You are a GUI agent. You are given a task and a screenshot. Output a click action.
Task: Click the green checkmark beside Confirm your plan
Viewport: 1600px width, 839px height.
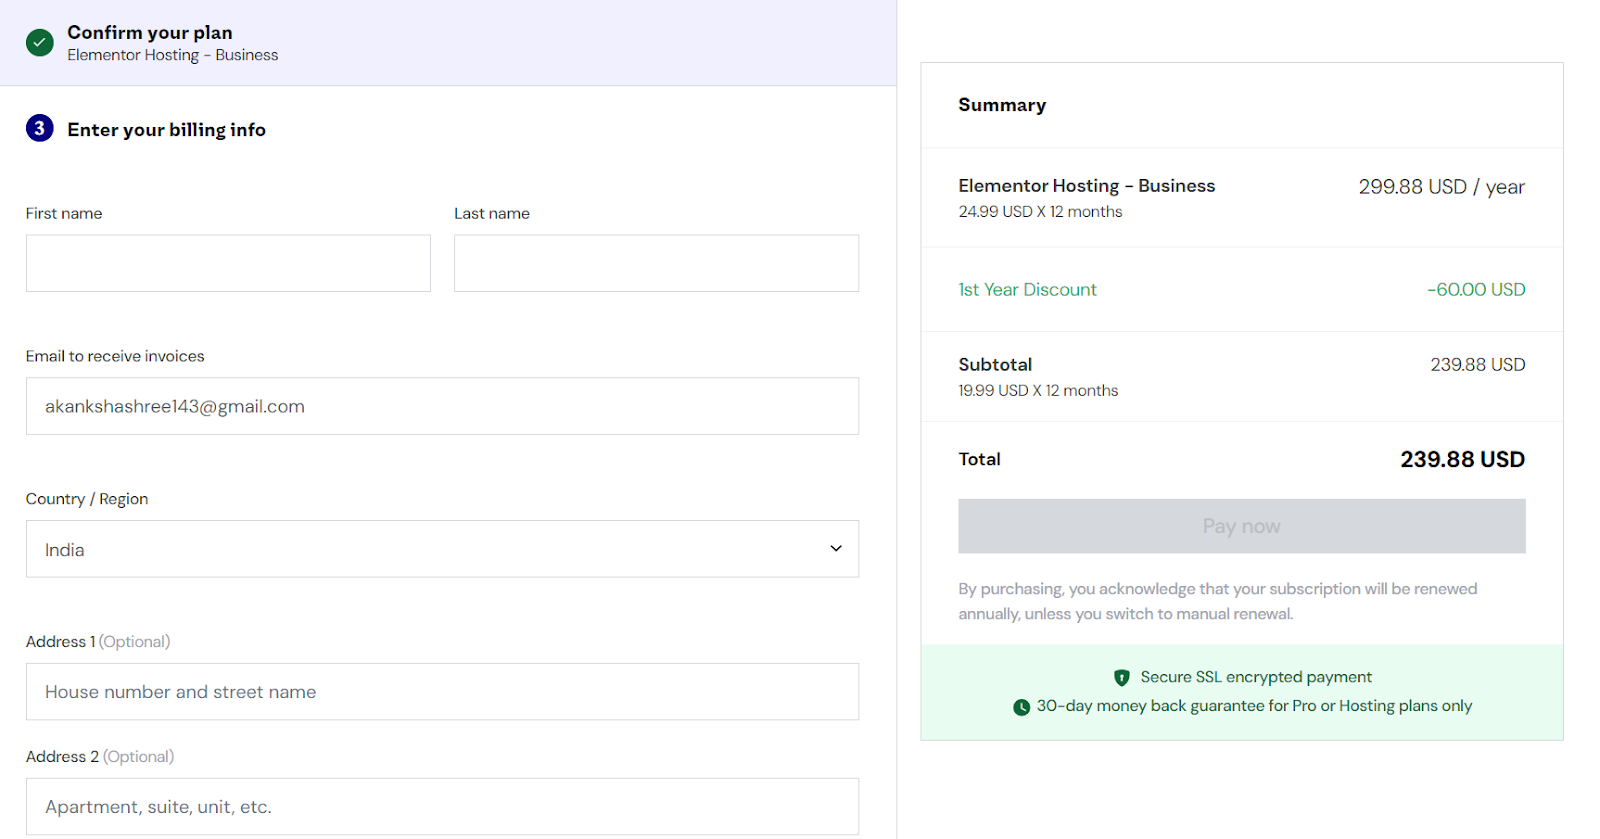point(40,43)
